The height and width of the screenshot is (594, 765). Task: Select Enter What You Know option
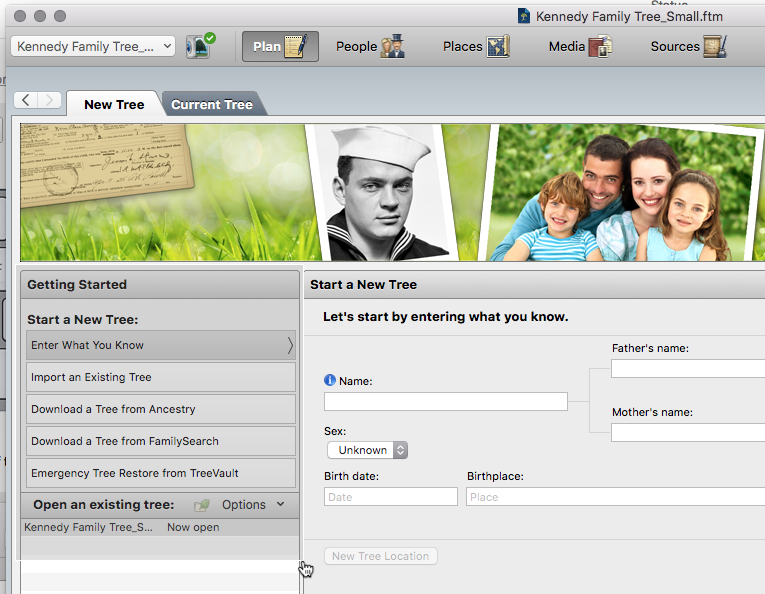pyautogui.click(x=161, y=345)
